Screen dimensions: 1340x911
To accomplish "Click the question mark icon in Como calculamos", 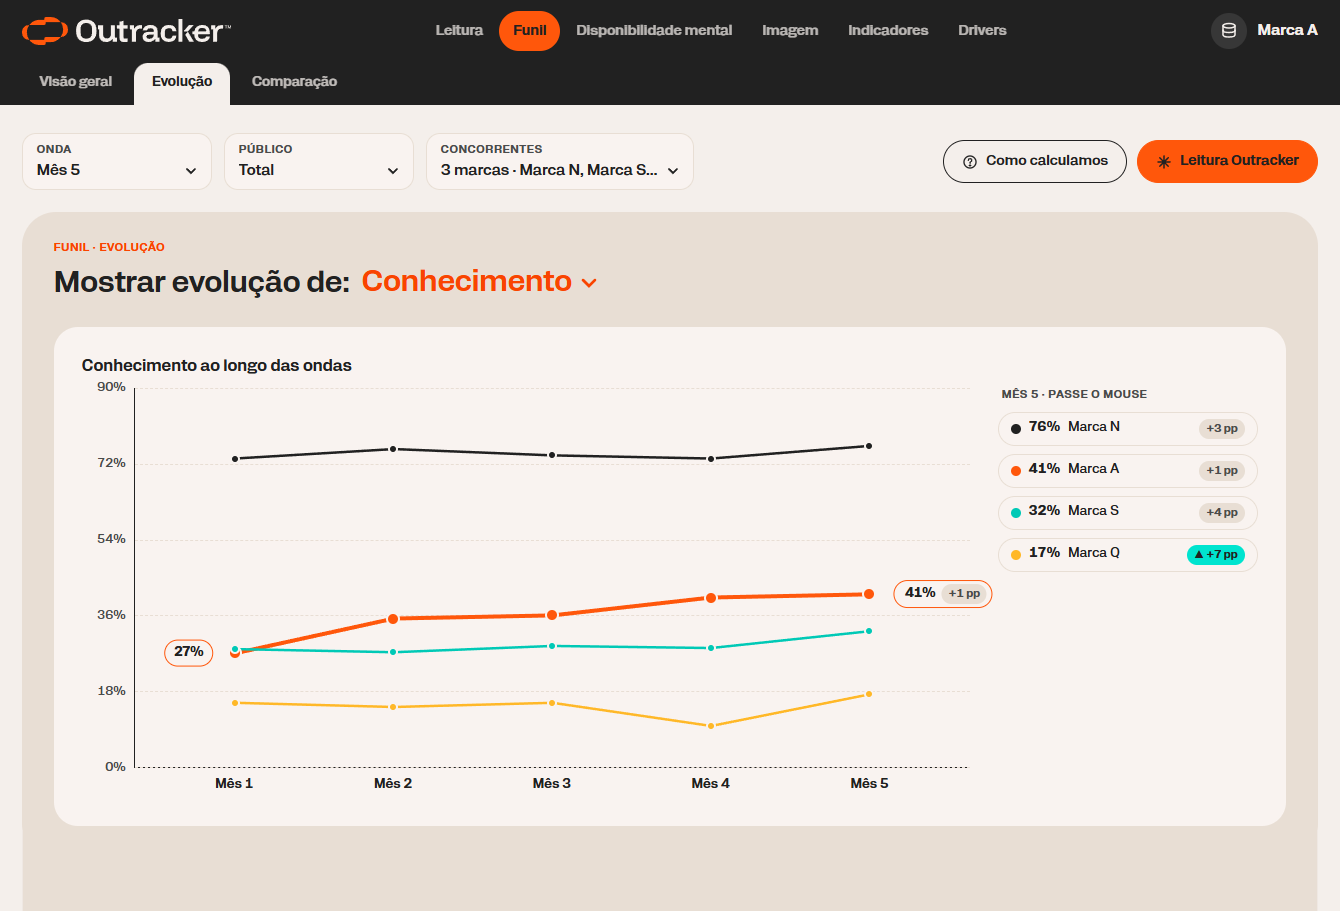I will (x=969, y=162).
